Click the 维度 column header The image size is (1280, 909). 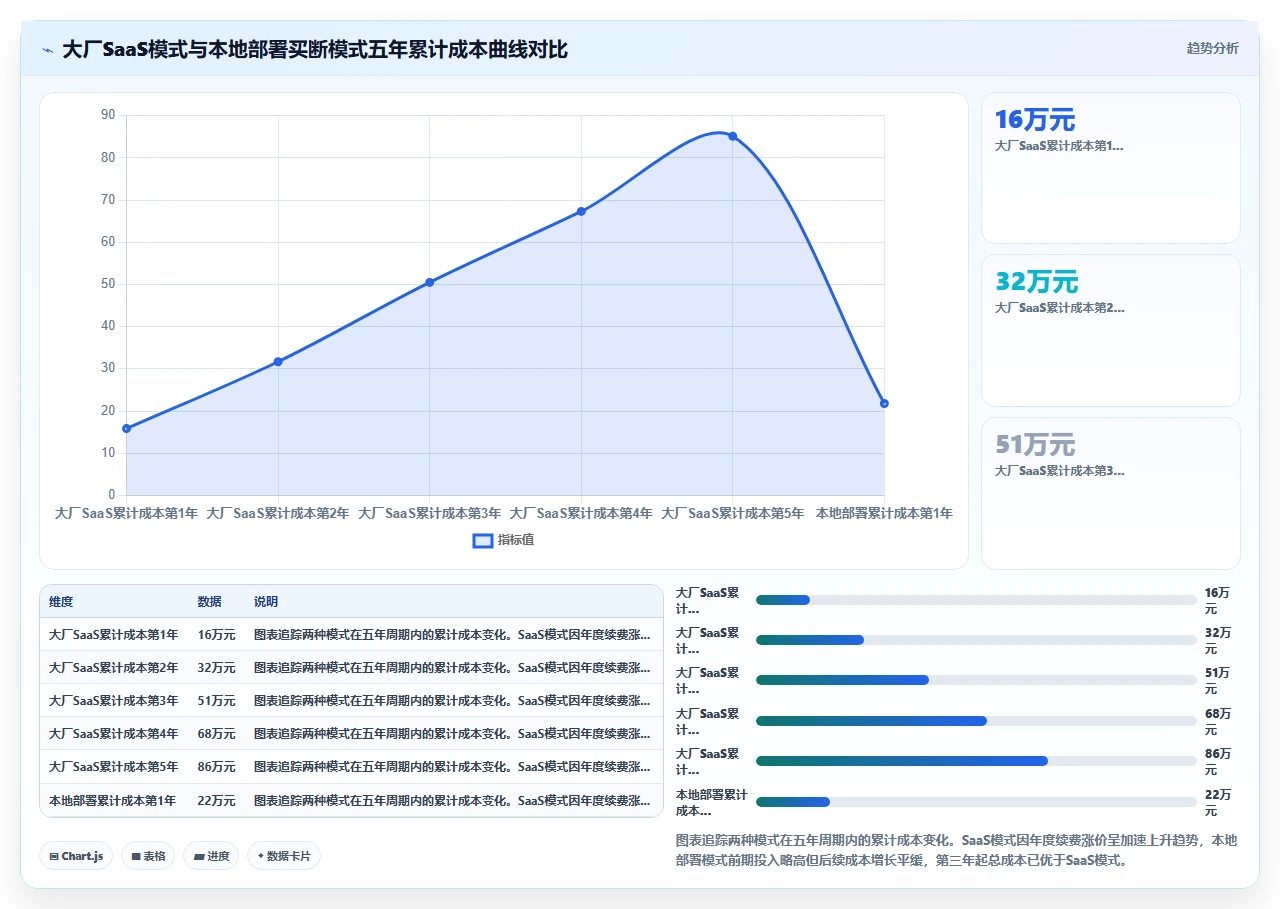(x=61, y=601)
